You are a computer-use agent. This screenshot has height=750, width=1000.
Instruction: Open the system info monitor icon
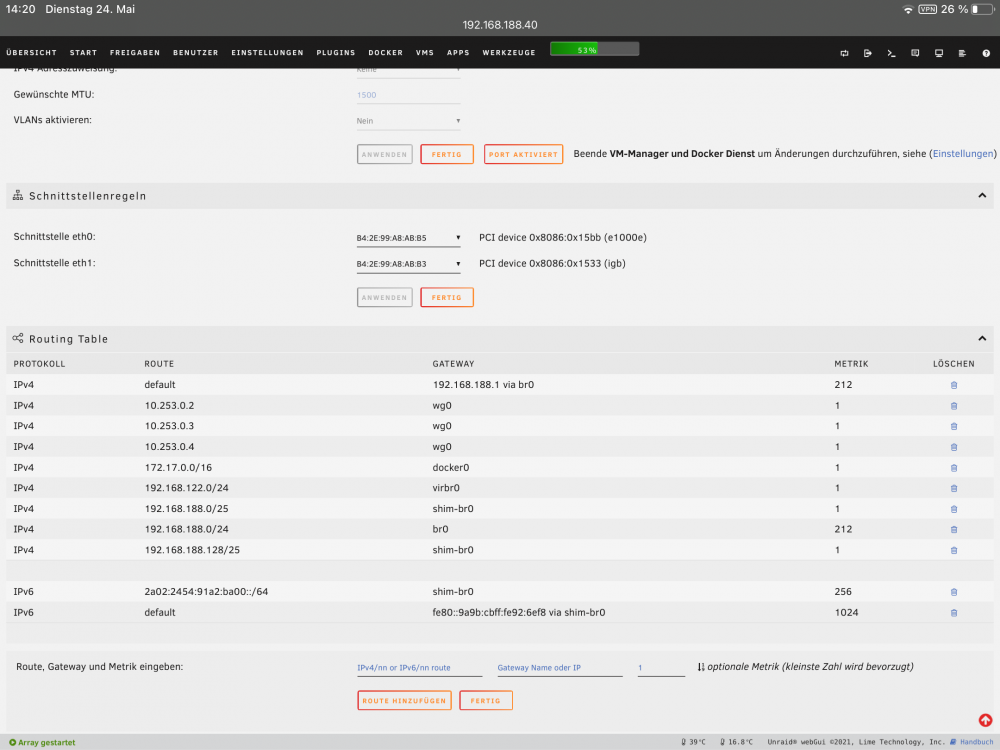click(938, 54)
